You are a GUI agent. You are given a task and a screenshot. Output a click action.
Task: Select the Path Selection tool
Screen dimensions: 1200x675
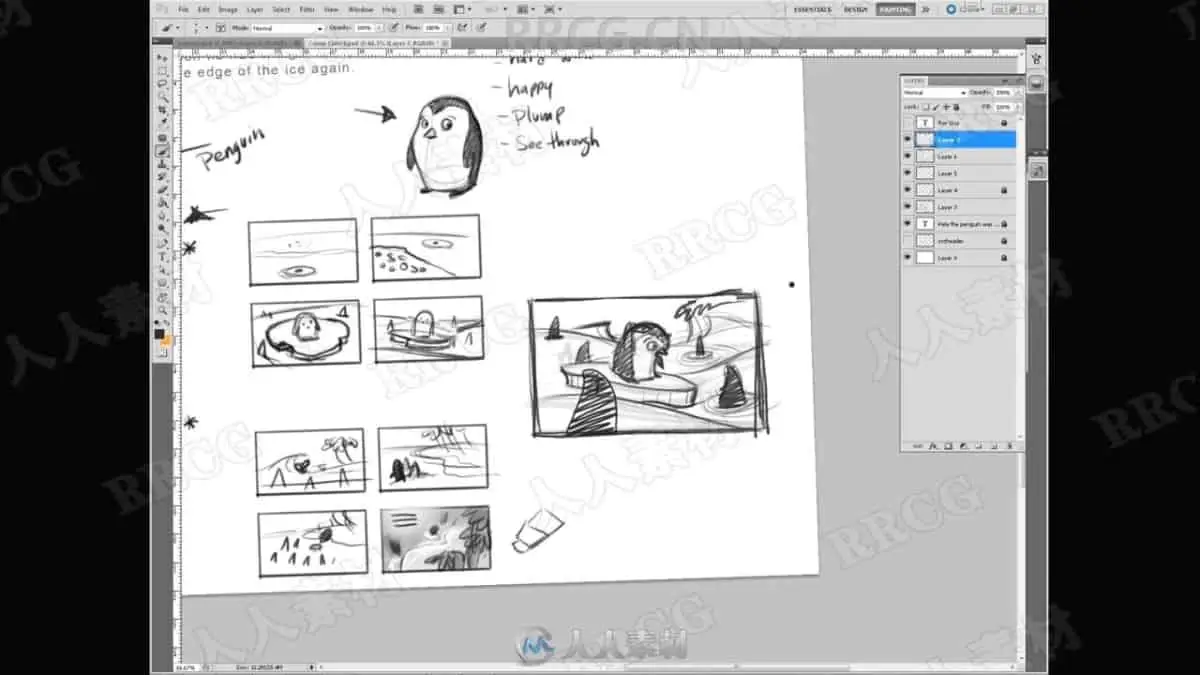click(161, 270)
